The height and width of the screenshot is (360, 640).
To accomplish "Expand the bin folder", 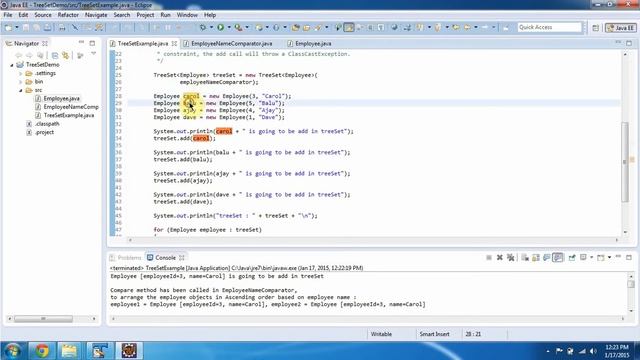I will (x=21, y=82).
